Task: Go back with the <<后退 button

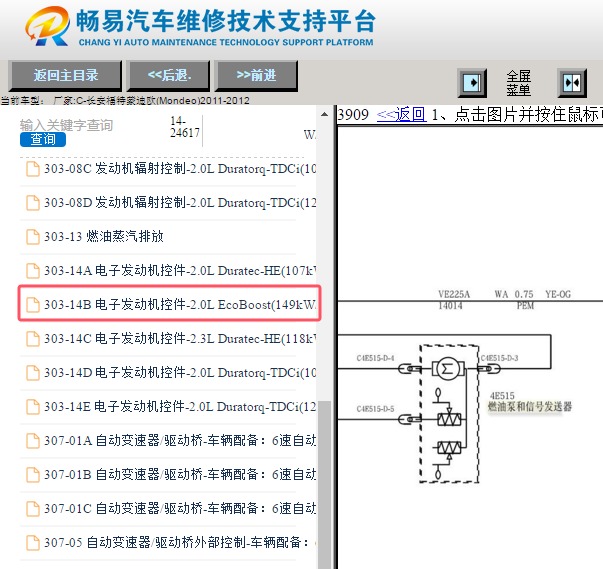Action: click(169, 75)
